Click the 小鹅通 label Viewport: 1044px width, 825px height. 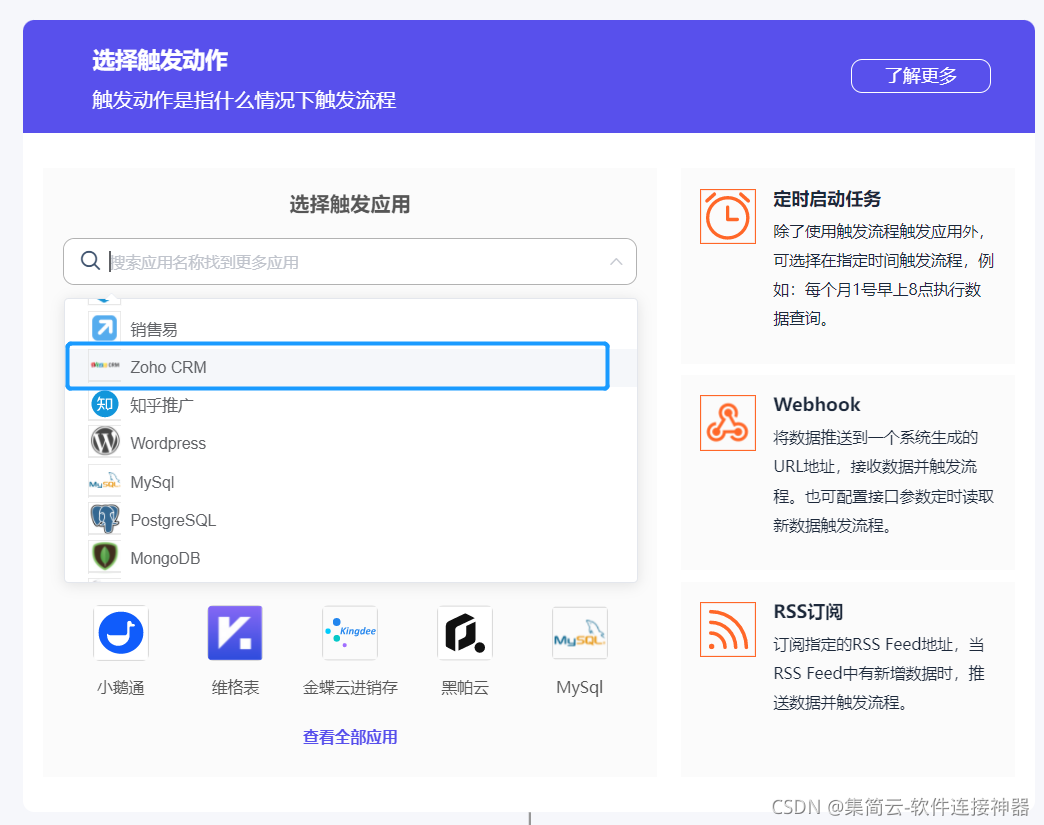point(121,687)
